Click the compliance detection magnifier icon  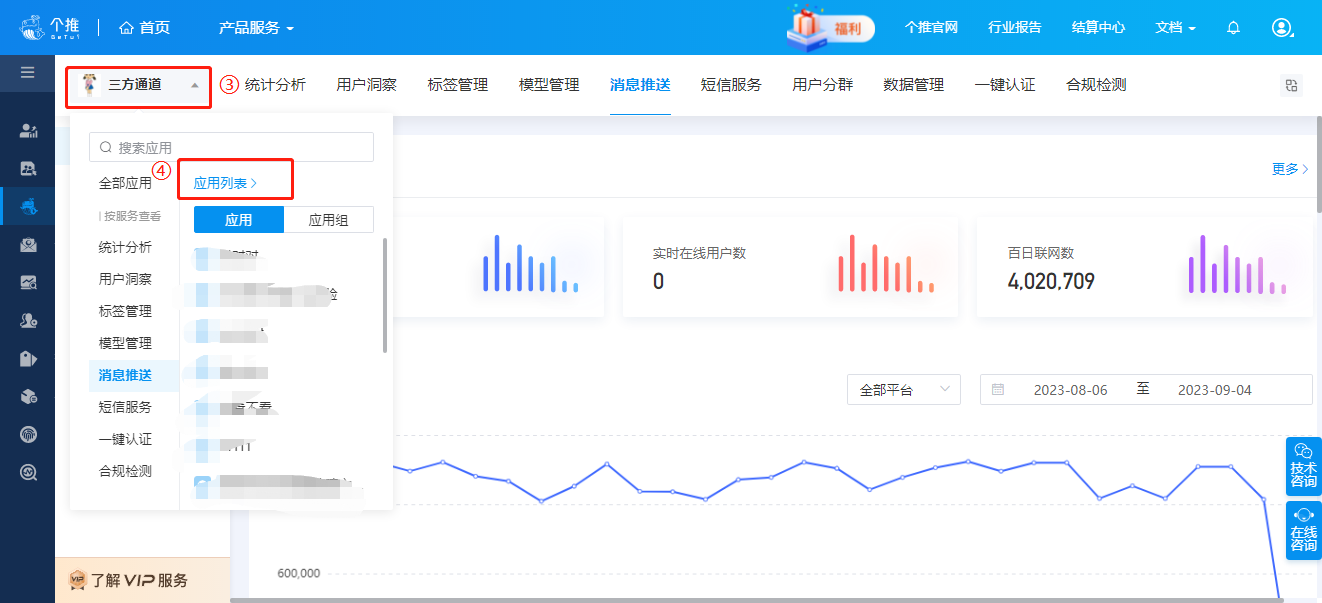coord(28,472)
